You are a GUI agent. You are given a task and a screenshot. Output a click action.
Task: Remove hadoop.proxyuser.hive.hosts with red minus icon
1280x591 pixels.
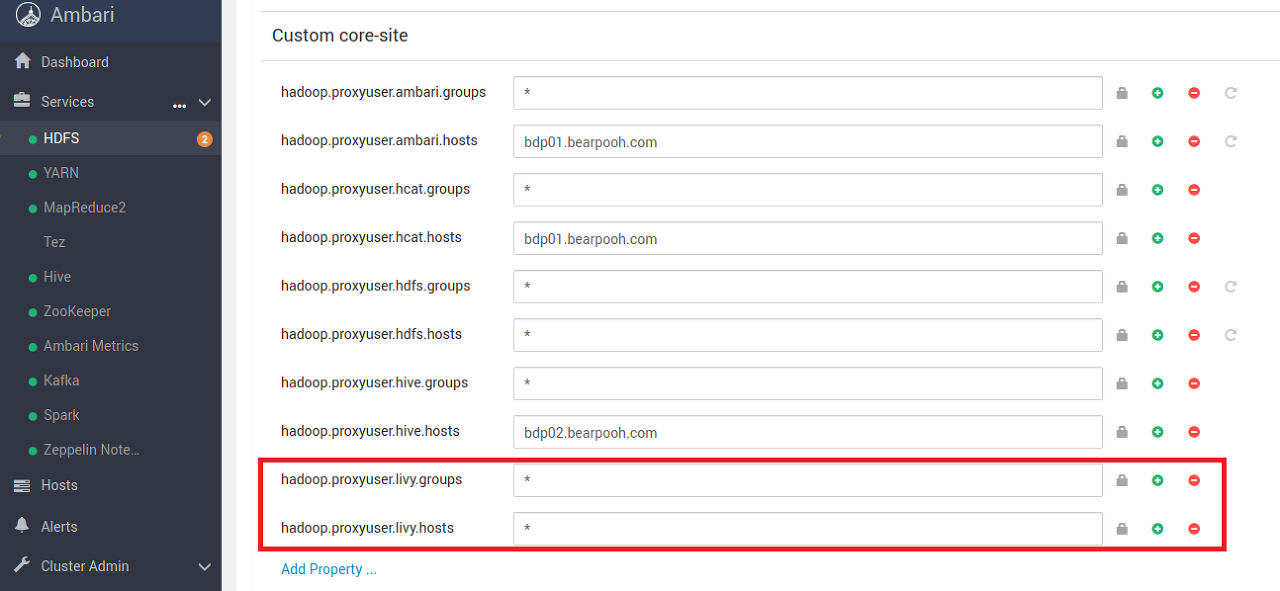[x=1194, y=432]
